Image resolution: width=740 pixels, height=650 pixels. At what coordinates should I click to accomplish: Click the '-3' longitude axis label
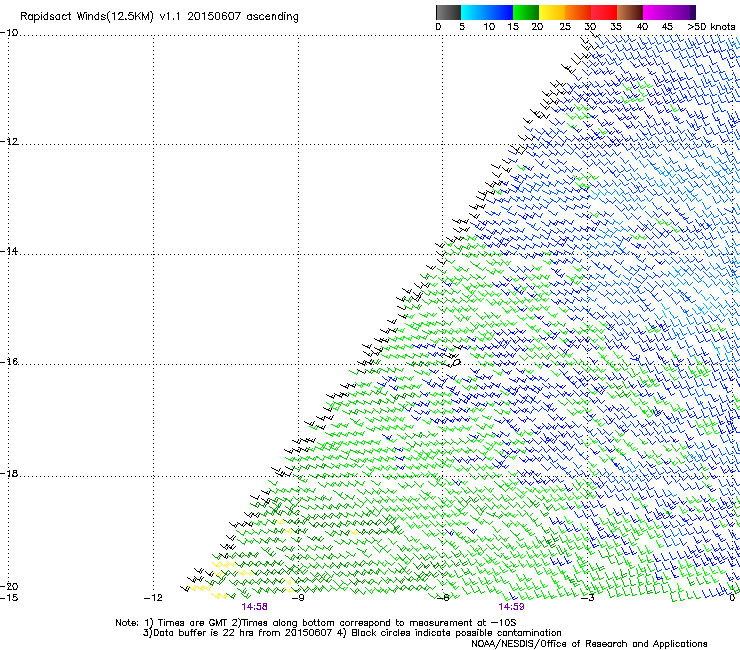[x=588, y=598]
